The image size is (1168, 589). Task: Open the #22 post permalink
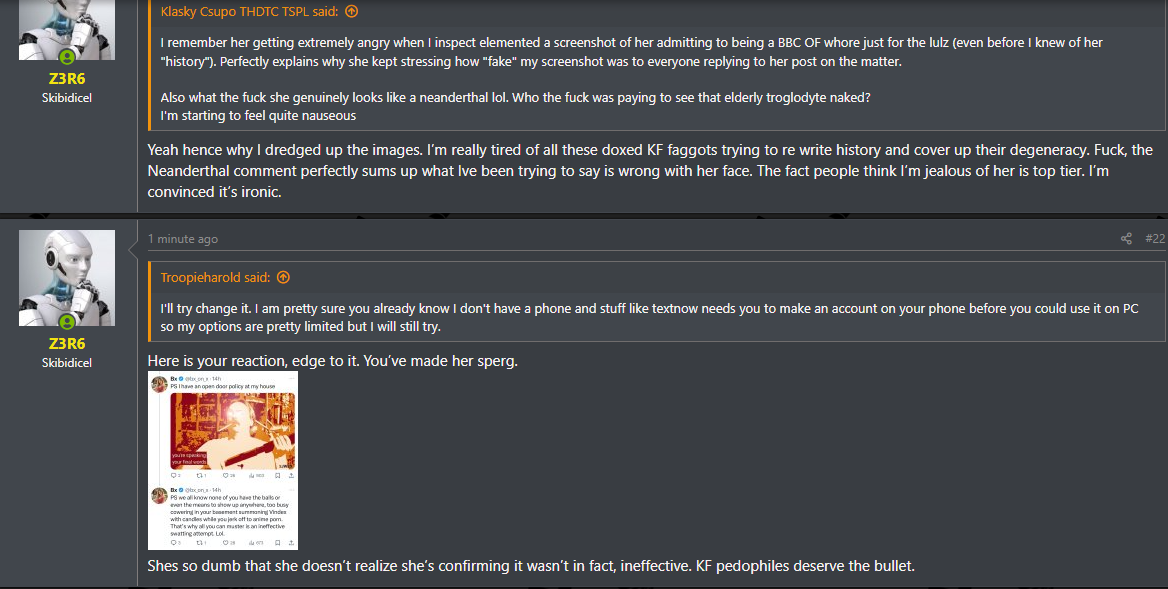[1155, 238]
